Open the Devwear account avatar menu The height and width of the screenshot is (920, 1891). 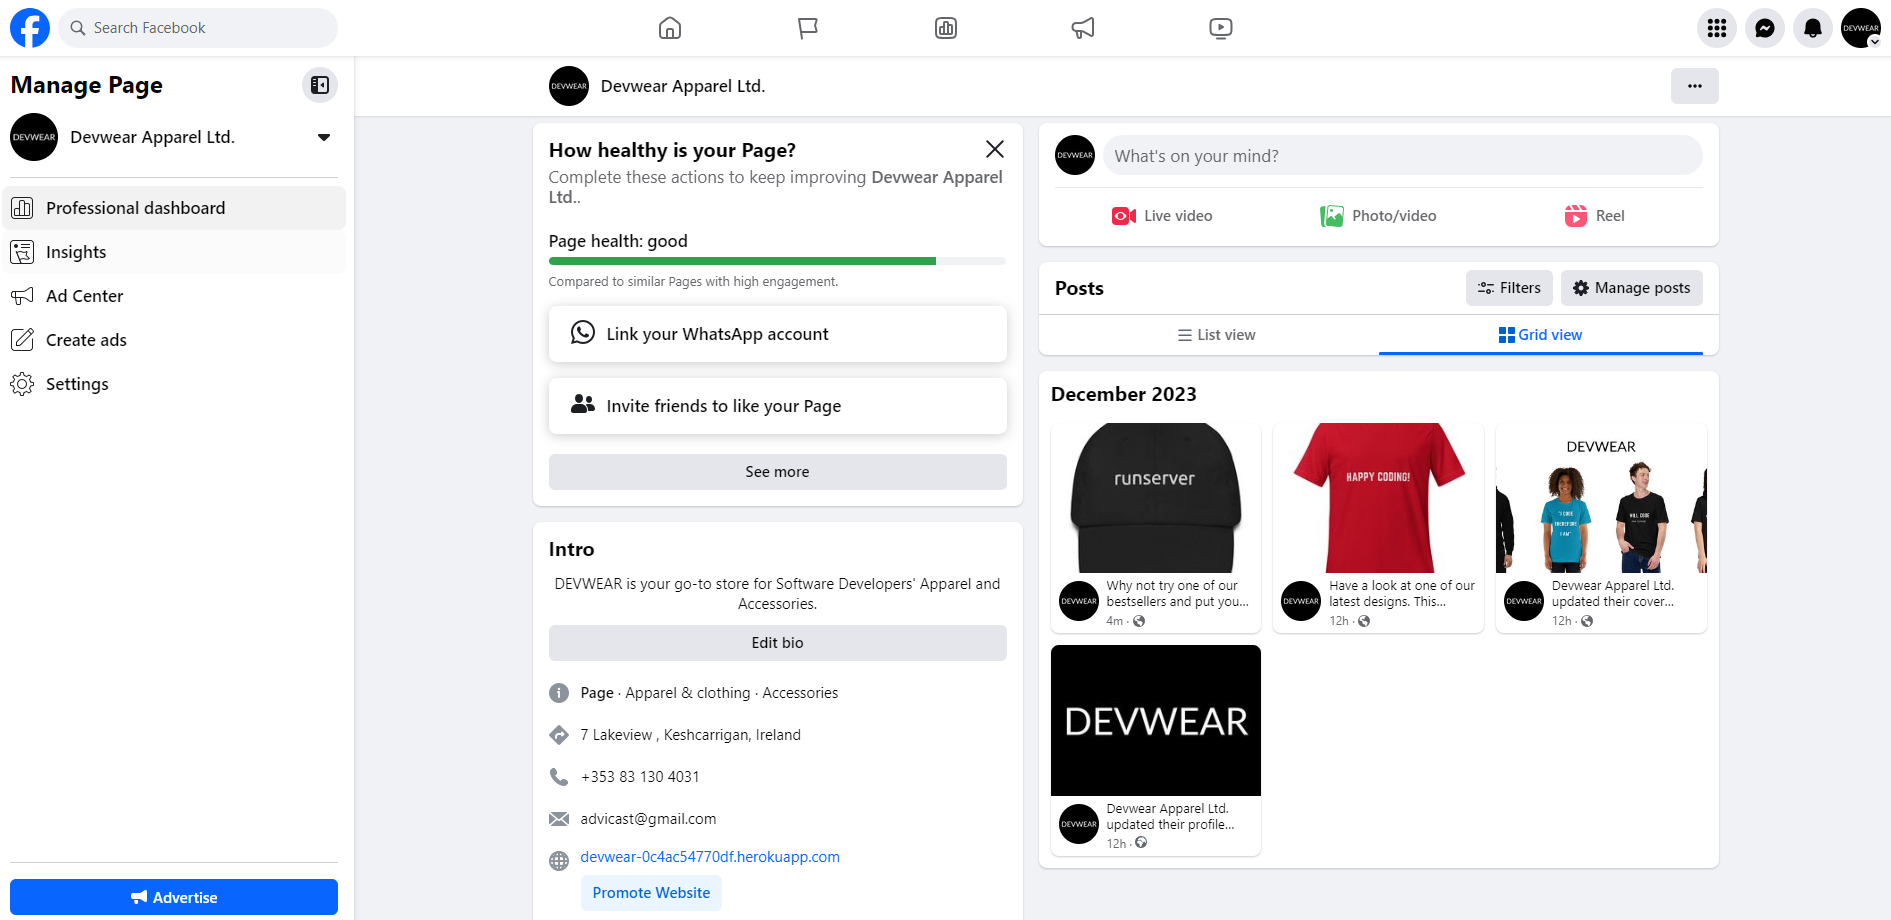pyautogui.click(x=1861, y=28)
